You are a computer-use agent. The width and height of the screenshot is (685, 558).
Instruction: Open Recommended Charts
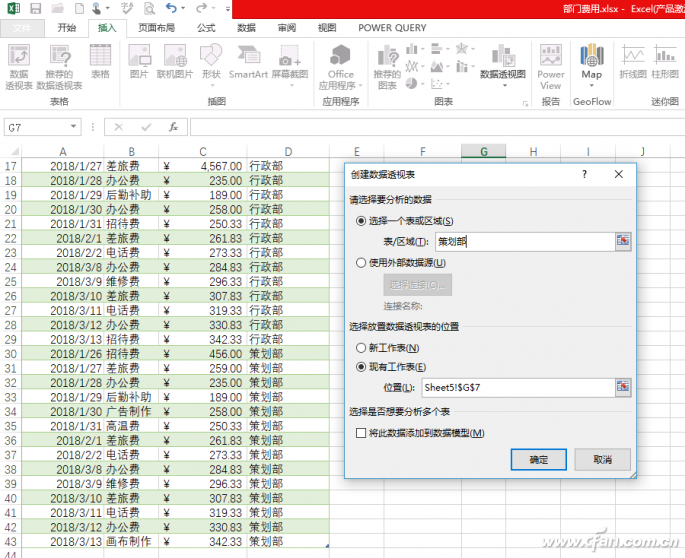point(387,66)
